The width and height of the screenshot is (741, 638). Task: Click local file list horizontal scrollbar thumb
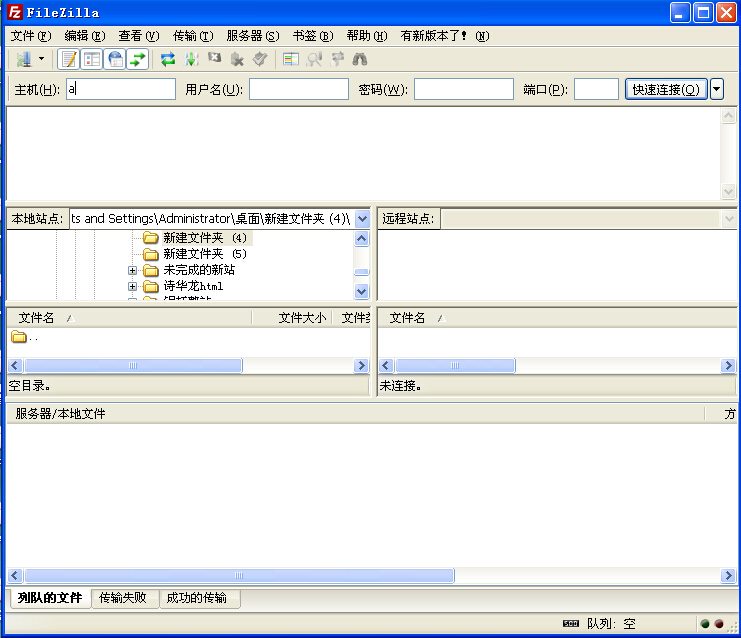pyautogui.click(x=133, y=365)
